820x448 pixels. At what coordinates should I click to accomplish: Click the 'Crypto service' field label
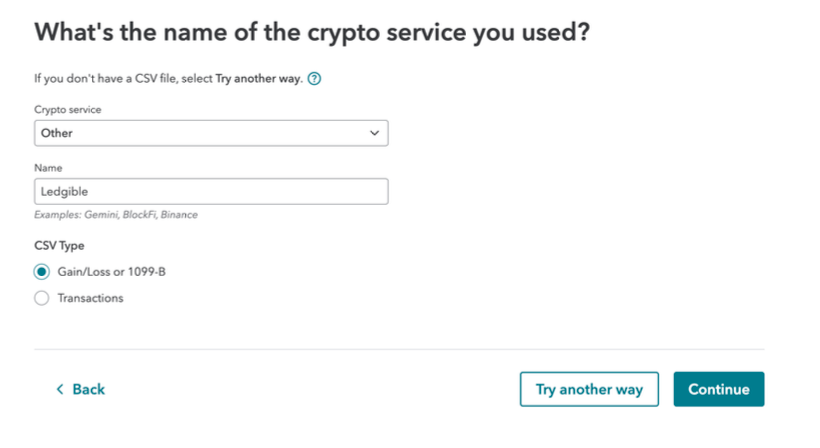coord(68,109)
